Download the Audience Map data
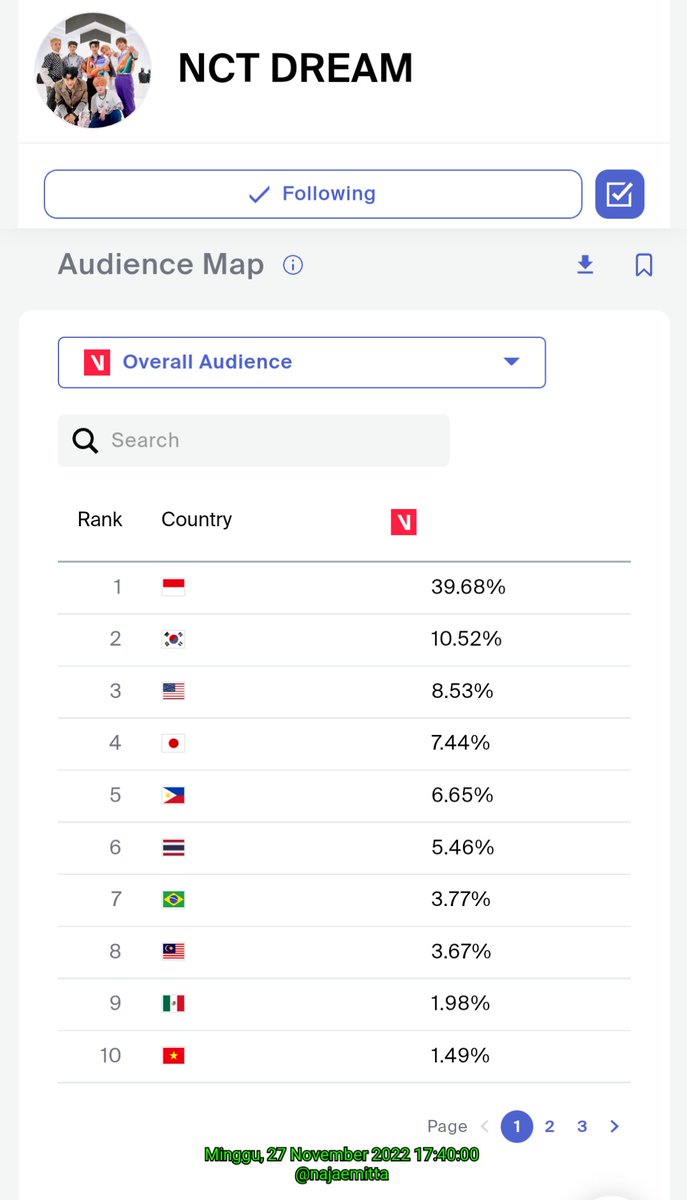This screenshot has height=1200, width=687. pyautogui.click(x=586, y=265)
